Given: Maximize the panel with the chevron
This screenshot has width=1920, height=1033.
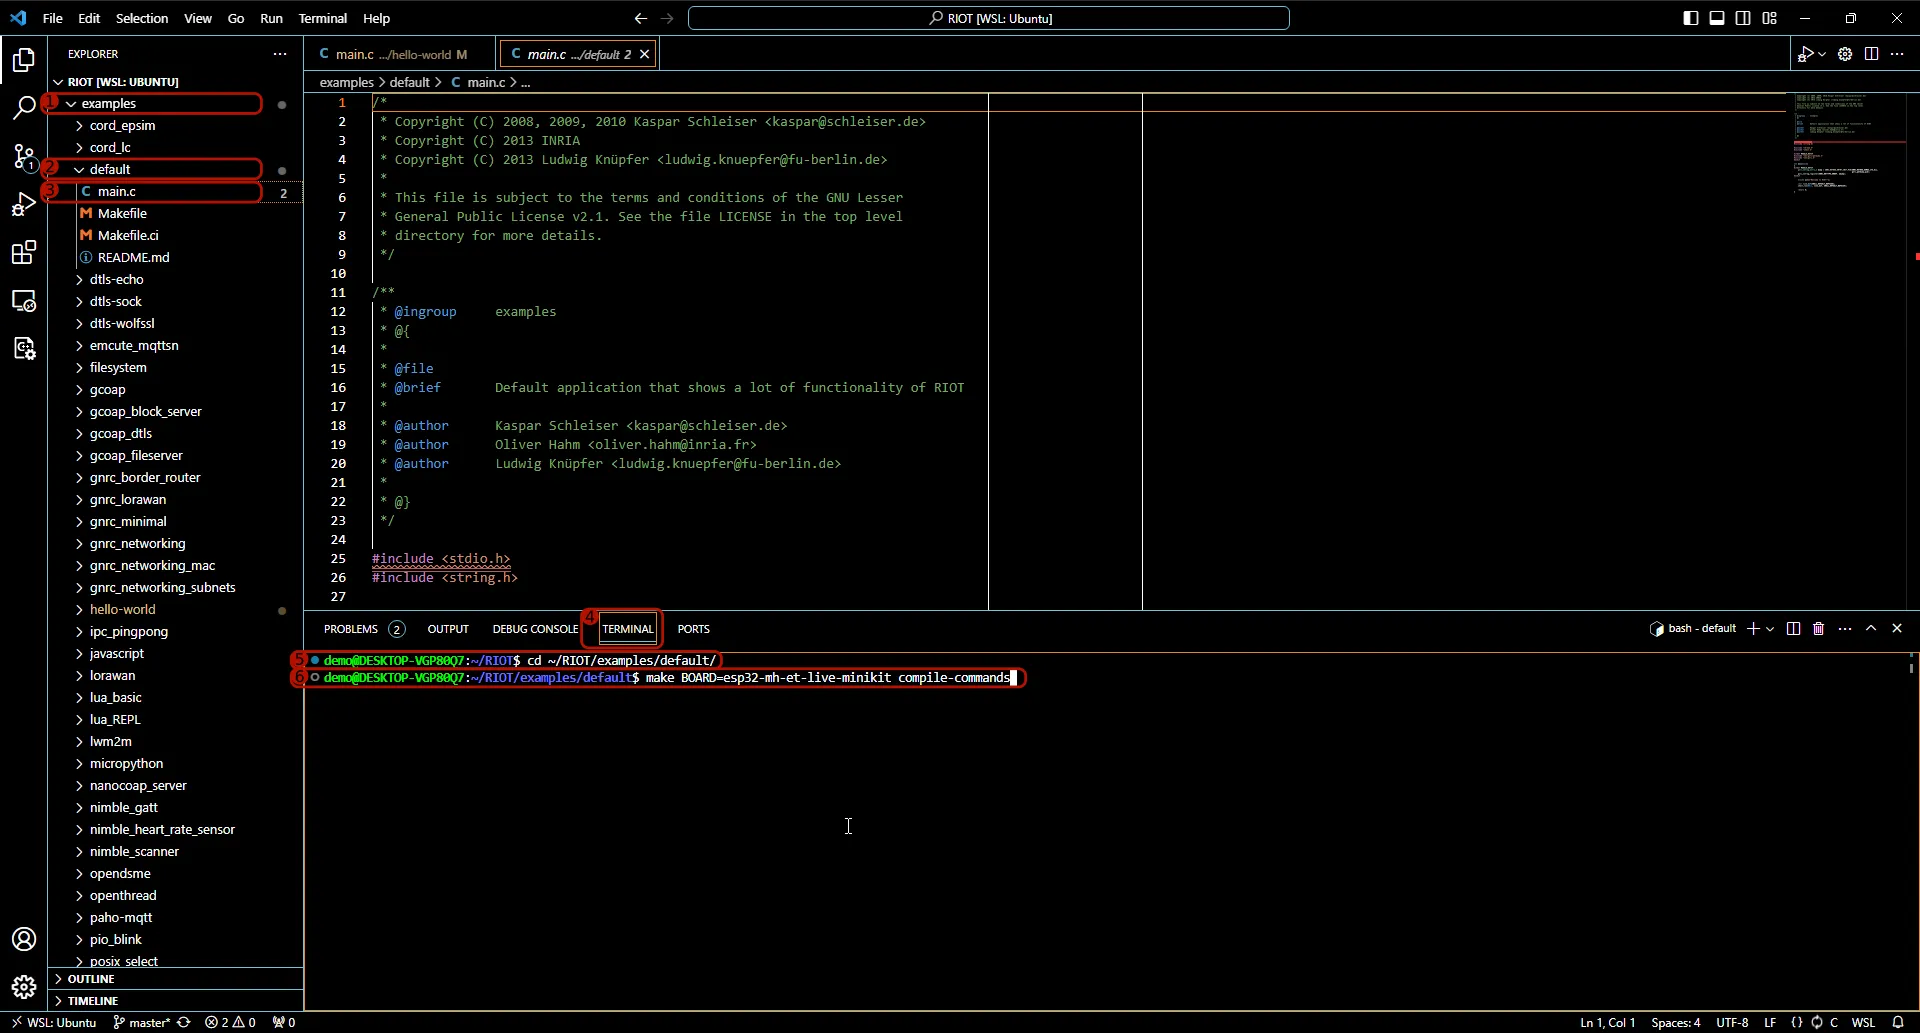Looking at the screenshot, I should 1872,628.
